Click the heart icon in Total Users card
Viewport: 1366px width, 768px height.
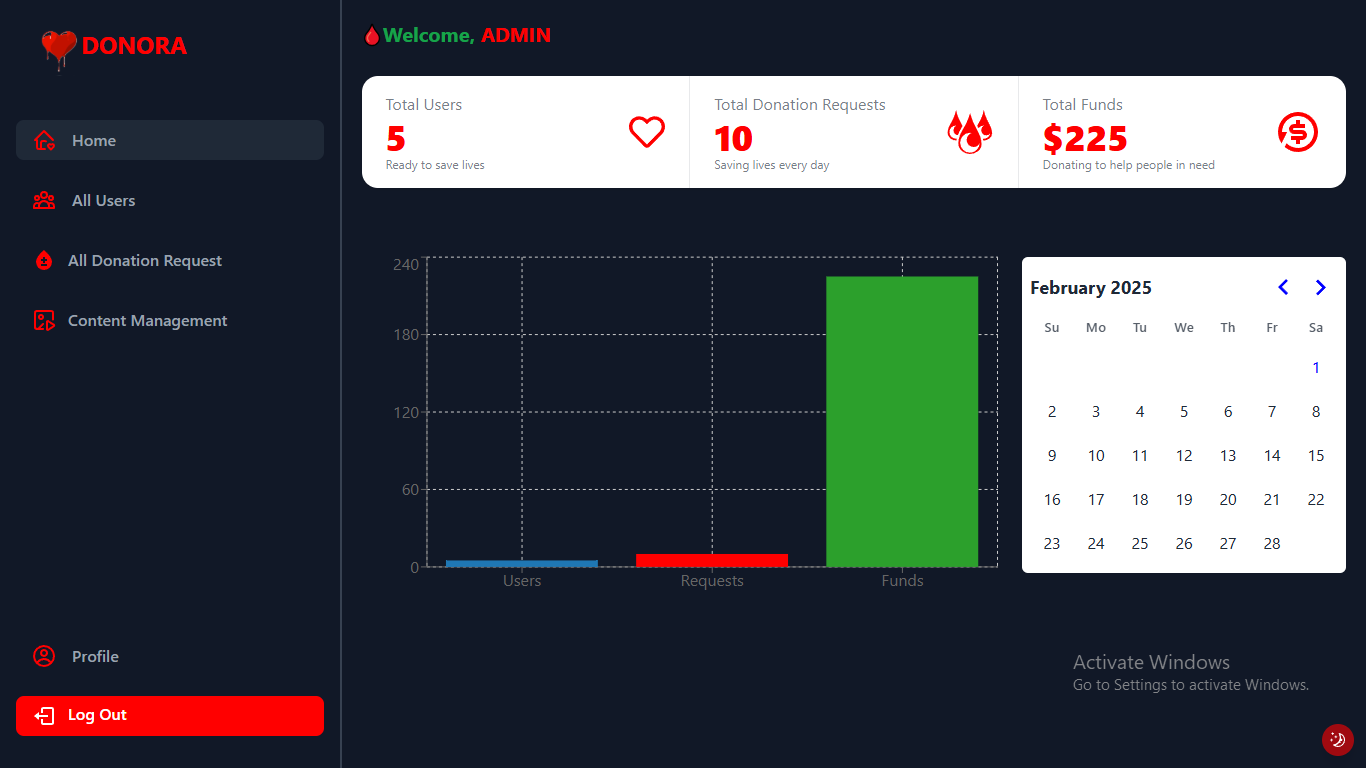click(x=646, y=132)
